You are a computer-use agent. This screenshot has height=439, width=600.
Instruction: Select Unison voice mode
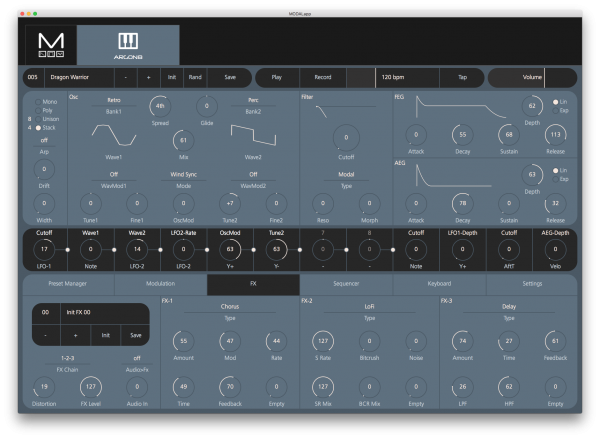click(47, 119)
